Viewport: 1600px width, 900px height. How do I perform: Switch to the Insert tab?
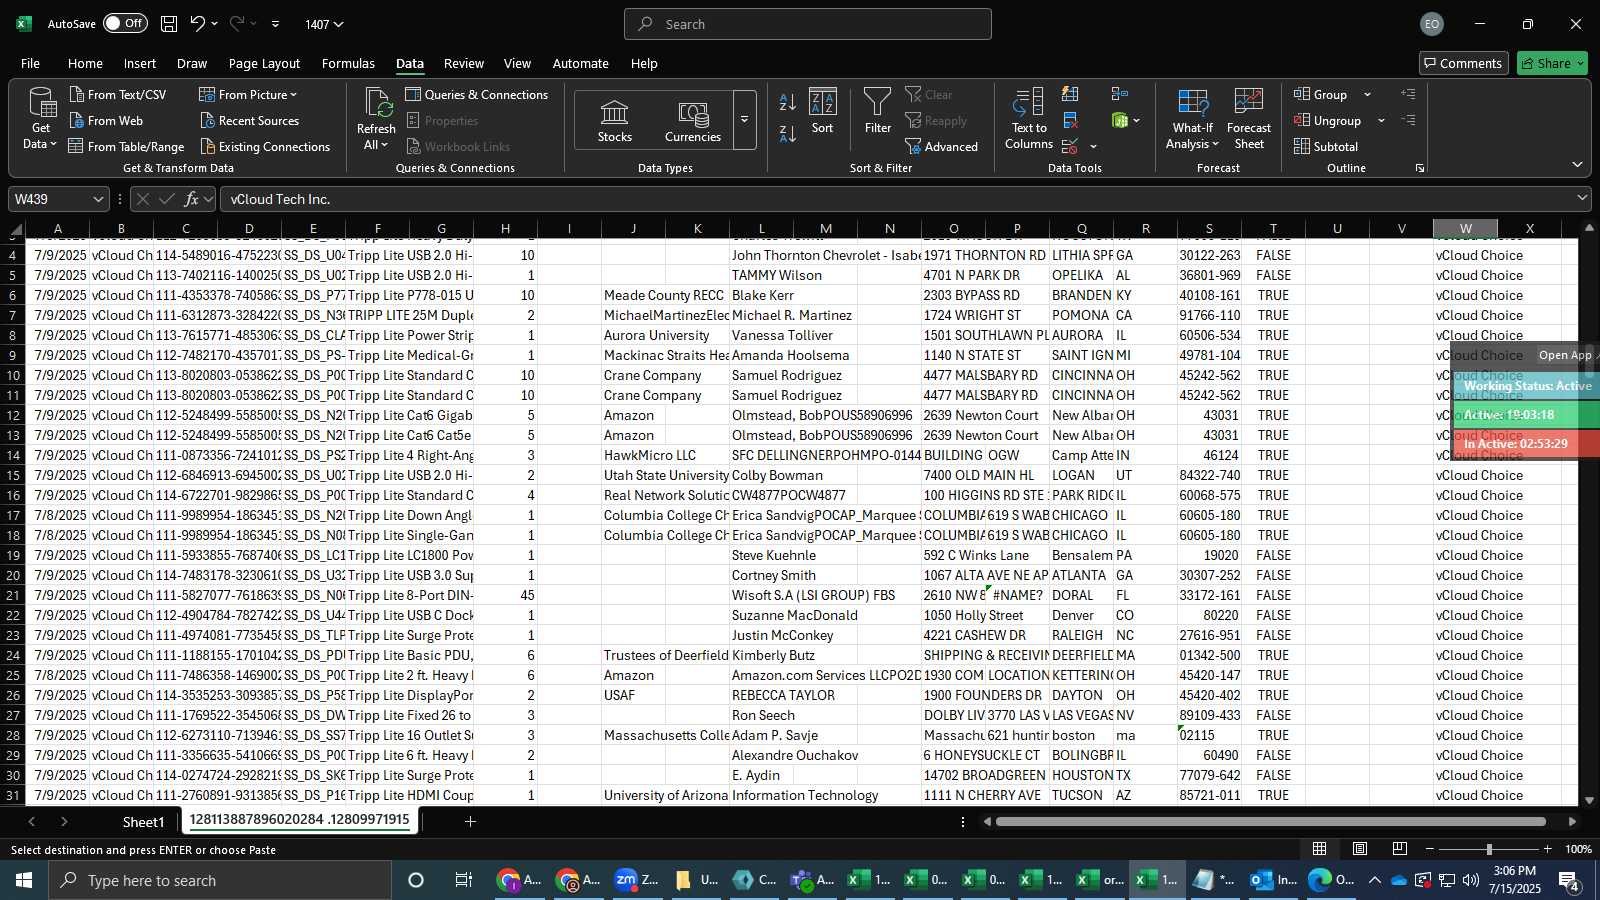tap(140, 63)
